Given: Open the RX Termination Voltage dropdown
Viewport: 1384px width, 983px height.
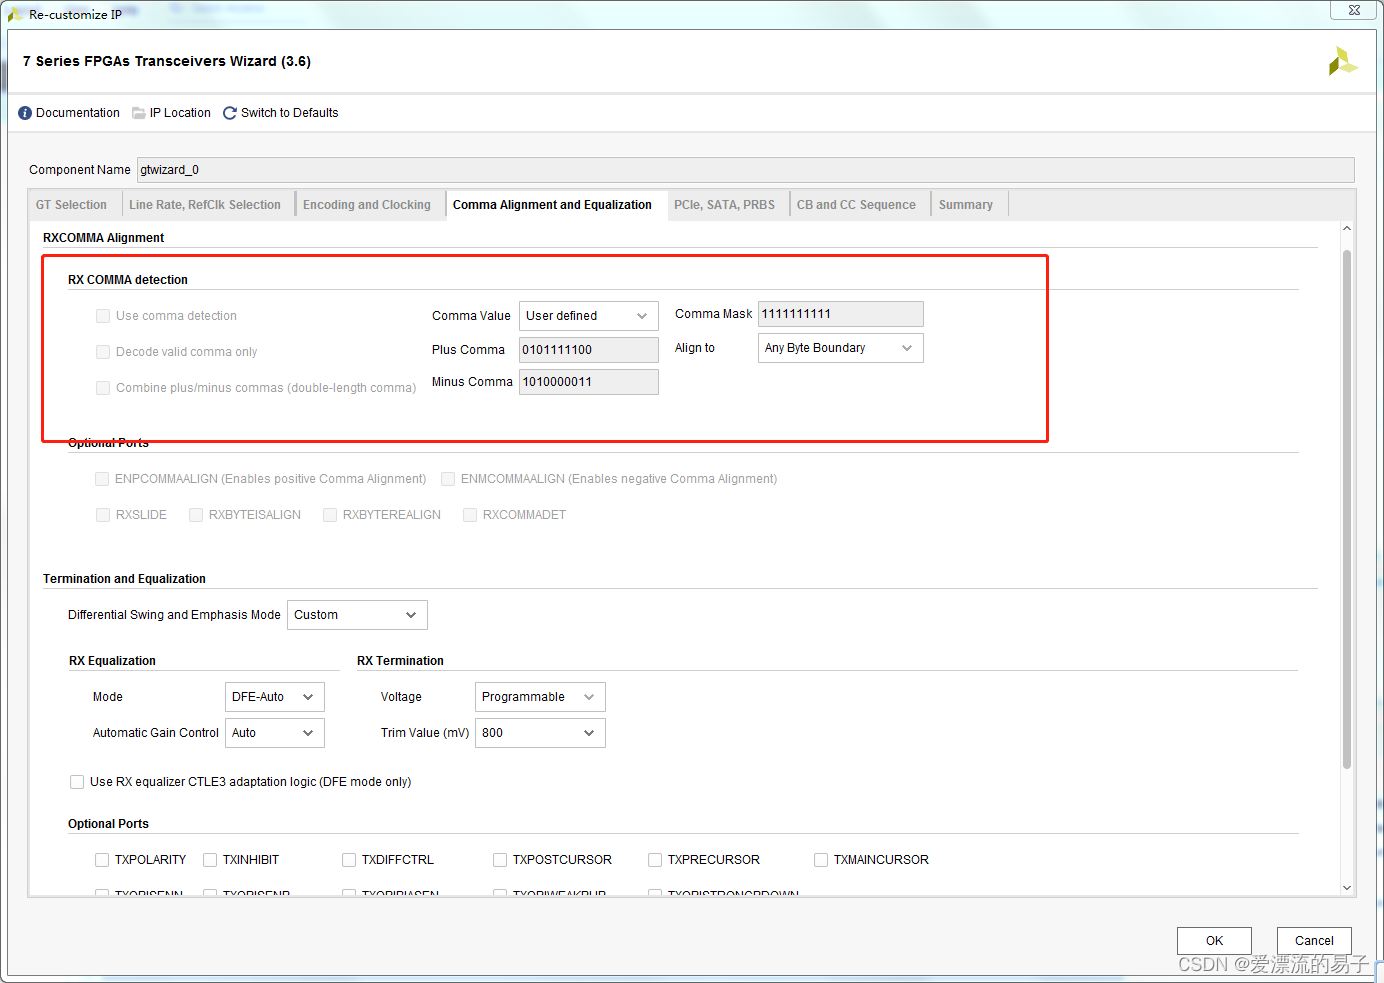Looking at the screenshot, I should 540,697.
